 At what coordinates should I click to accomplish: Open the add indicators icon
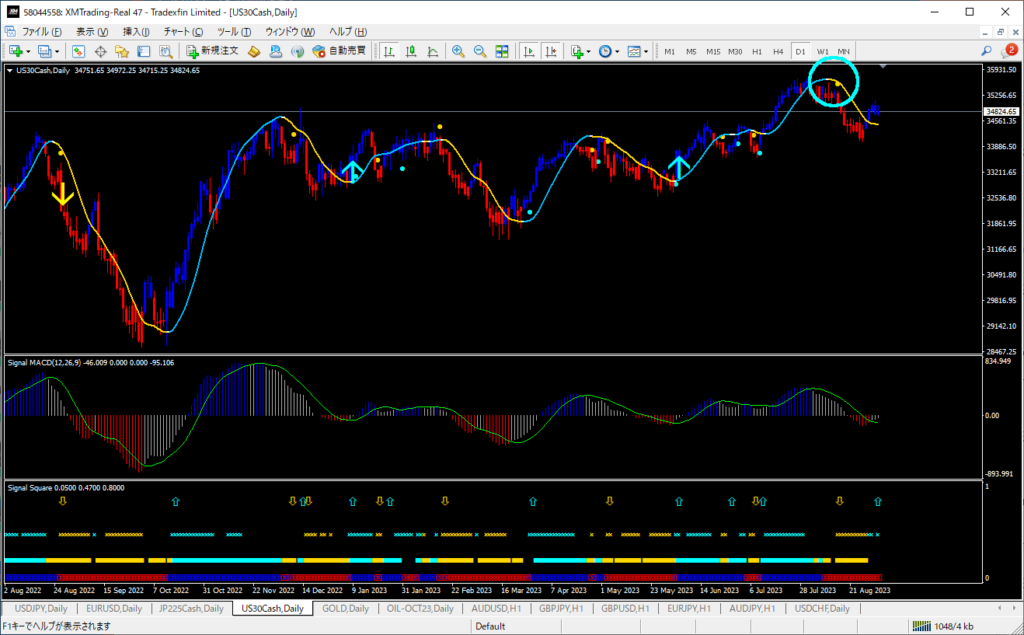coord(576,52)
